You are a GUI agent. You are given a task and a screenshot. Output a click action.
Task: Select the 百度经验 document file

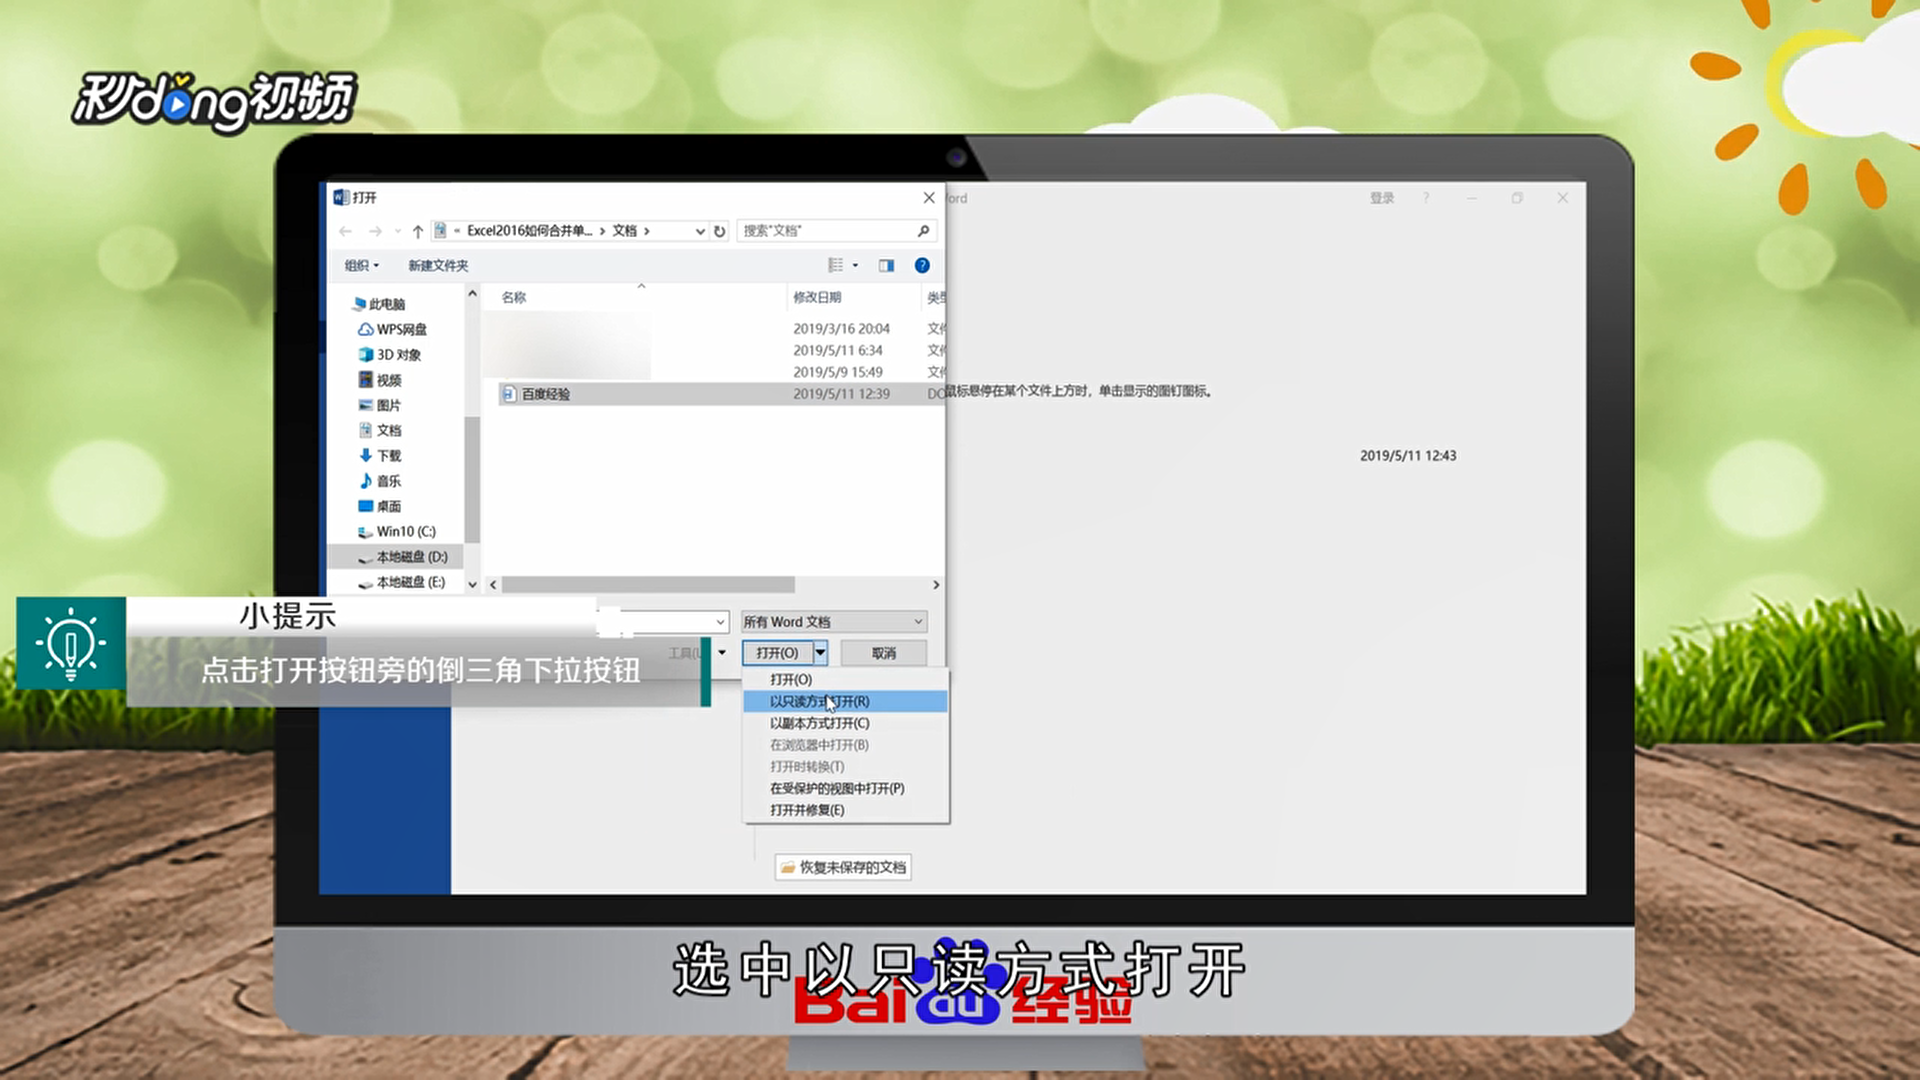click(546, 394)
